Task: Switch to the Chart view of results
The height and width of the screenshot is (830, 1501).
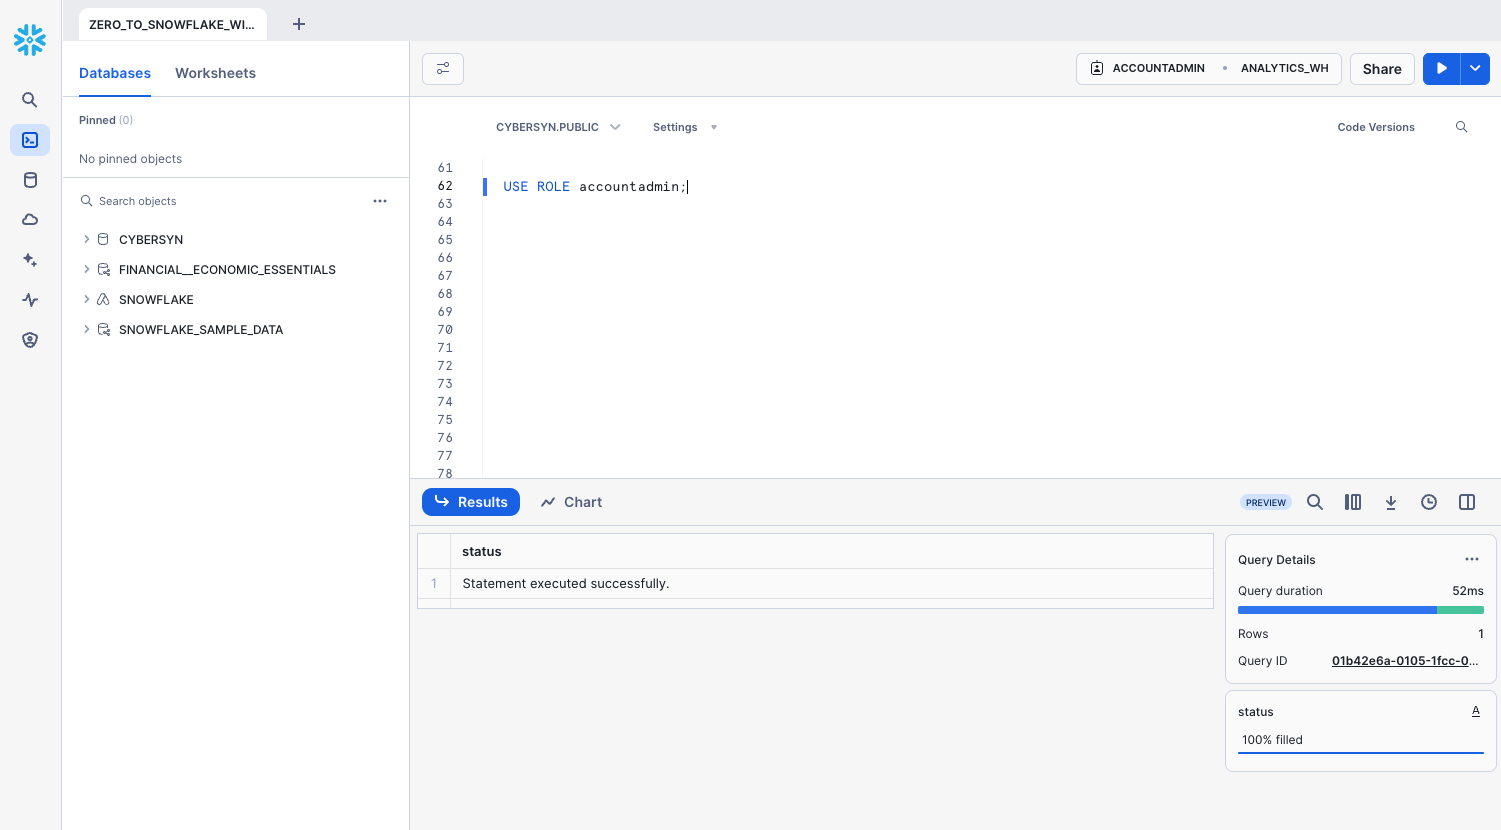Action: (x=570, y=502)
